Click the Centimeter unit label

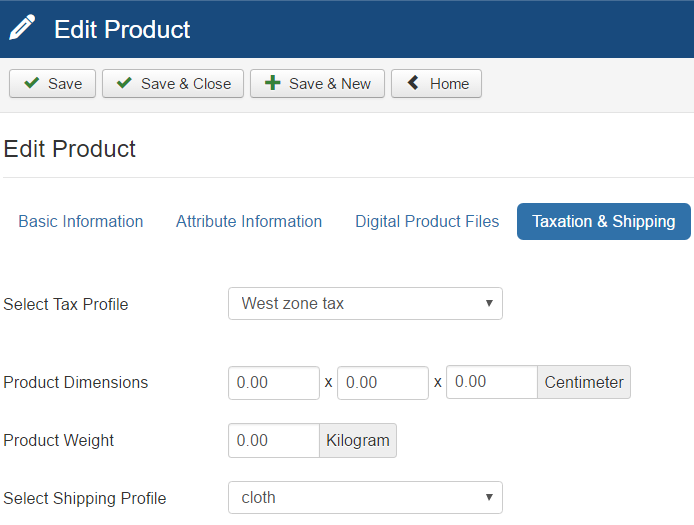[x=584, y=382]
